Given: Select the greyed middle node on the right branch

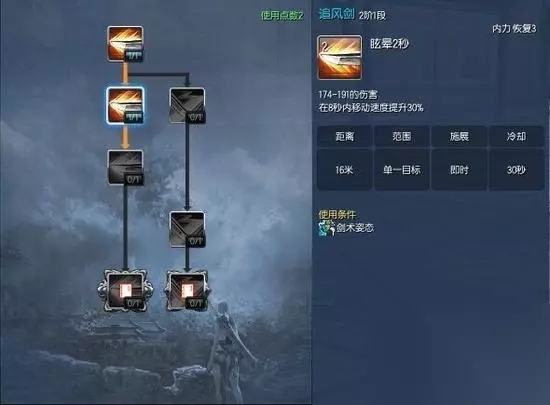Looking at the screenshot, I should click(187, 229).
